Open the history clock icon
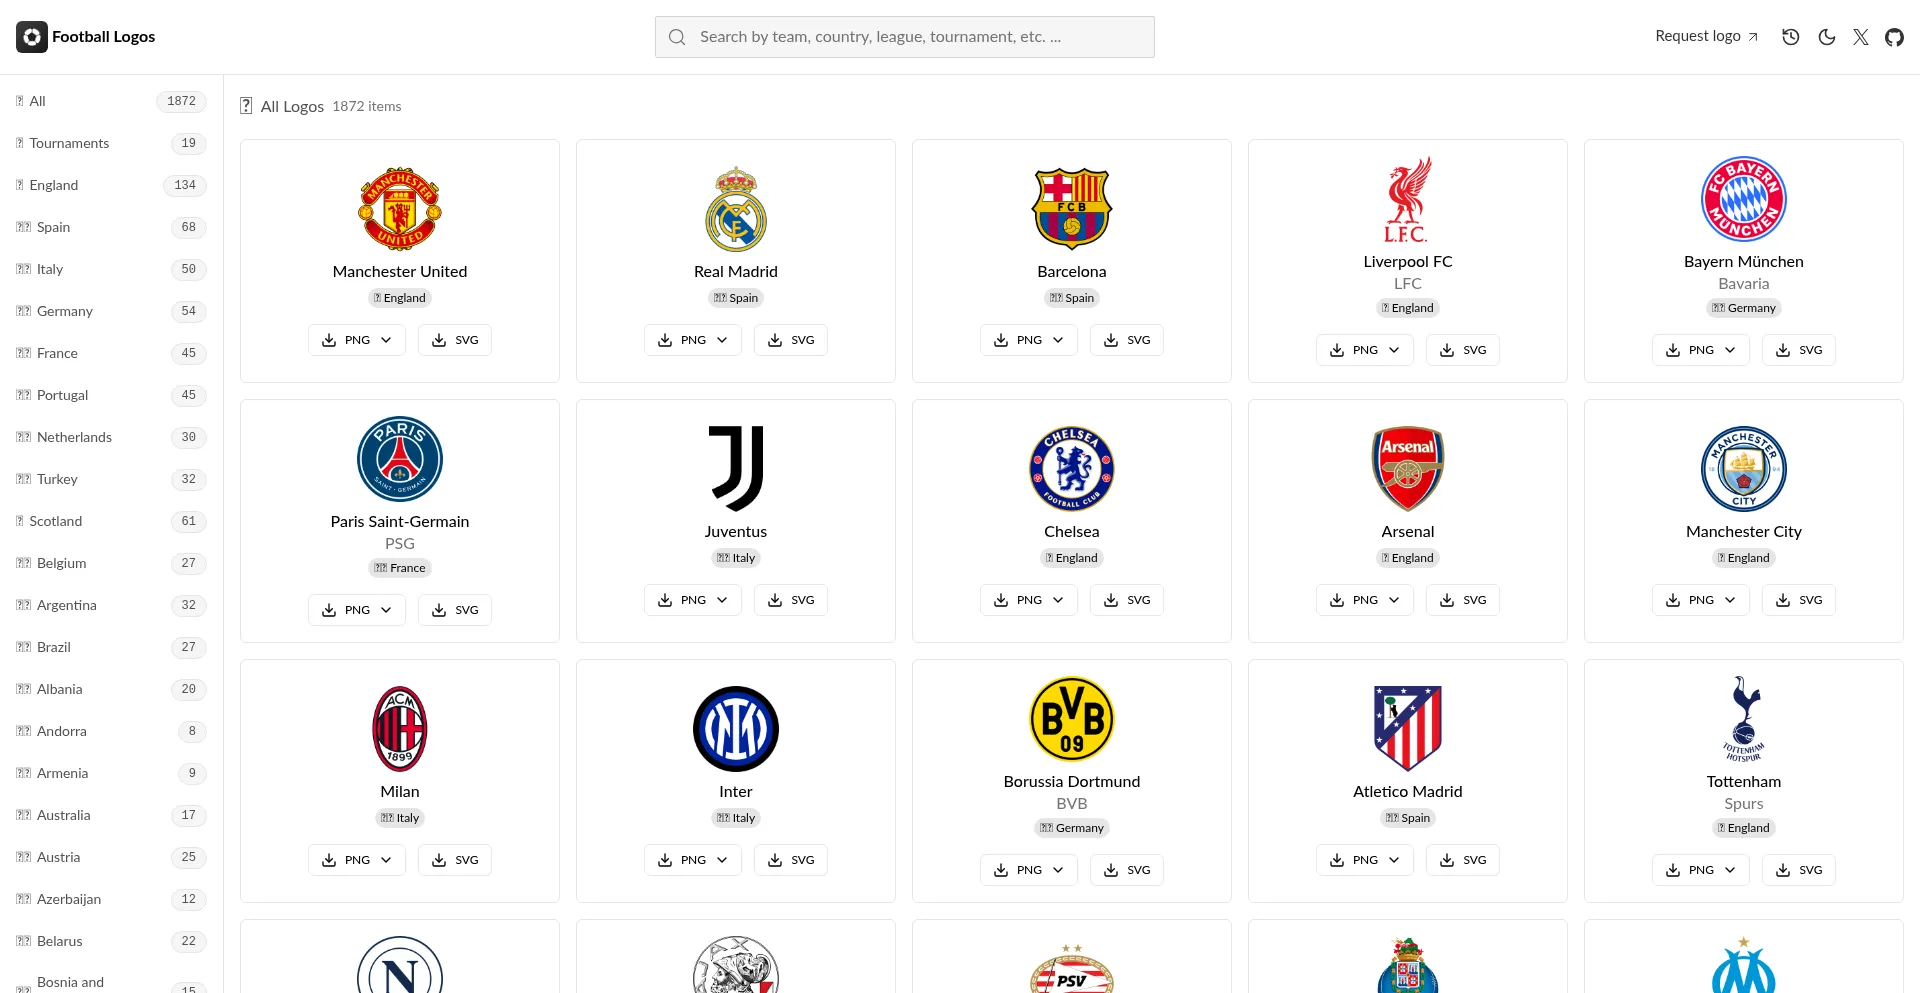 point(1791,37)
